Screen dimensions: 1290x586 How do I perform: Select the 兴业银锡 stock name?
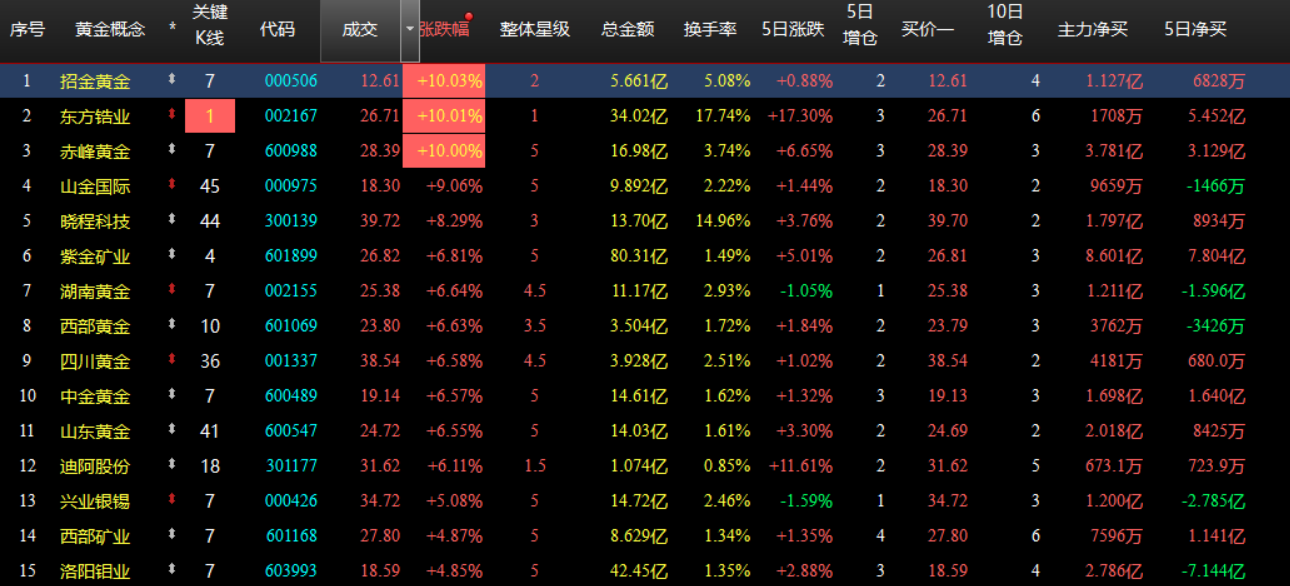tap(95, 501)
